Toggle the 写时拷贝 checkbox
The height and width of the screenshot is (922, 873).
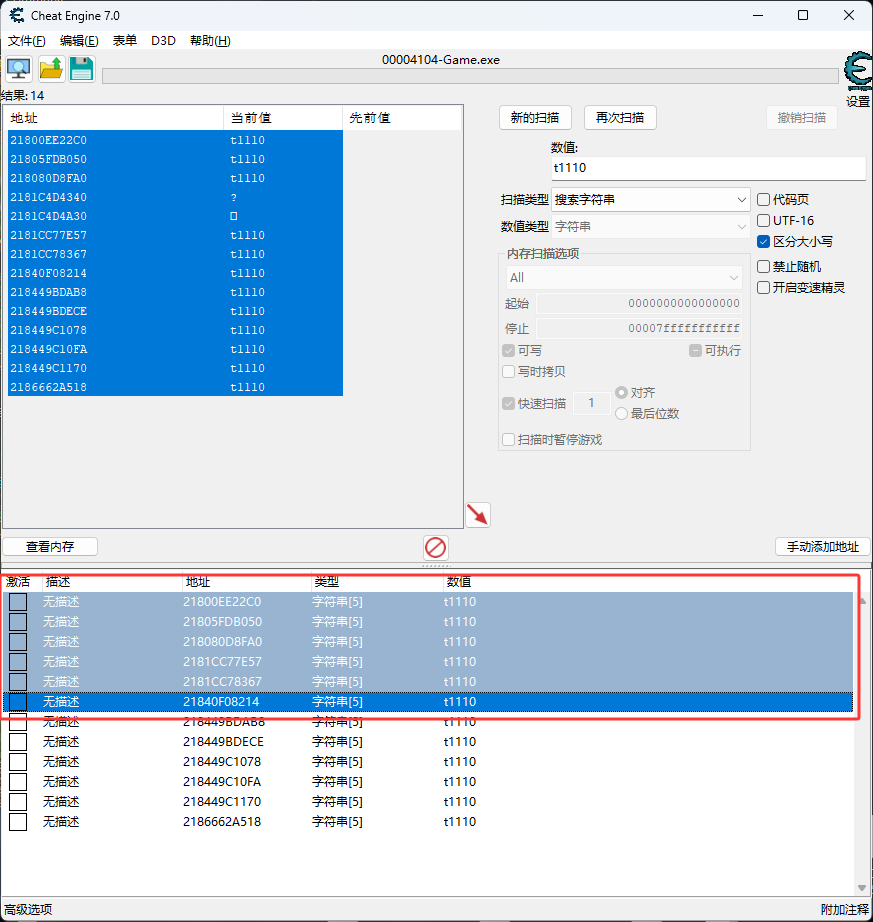click(x=509, y=372)
